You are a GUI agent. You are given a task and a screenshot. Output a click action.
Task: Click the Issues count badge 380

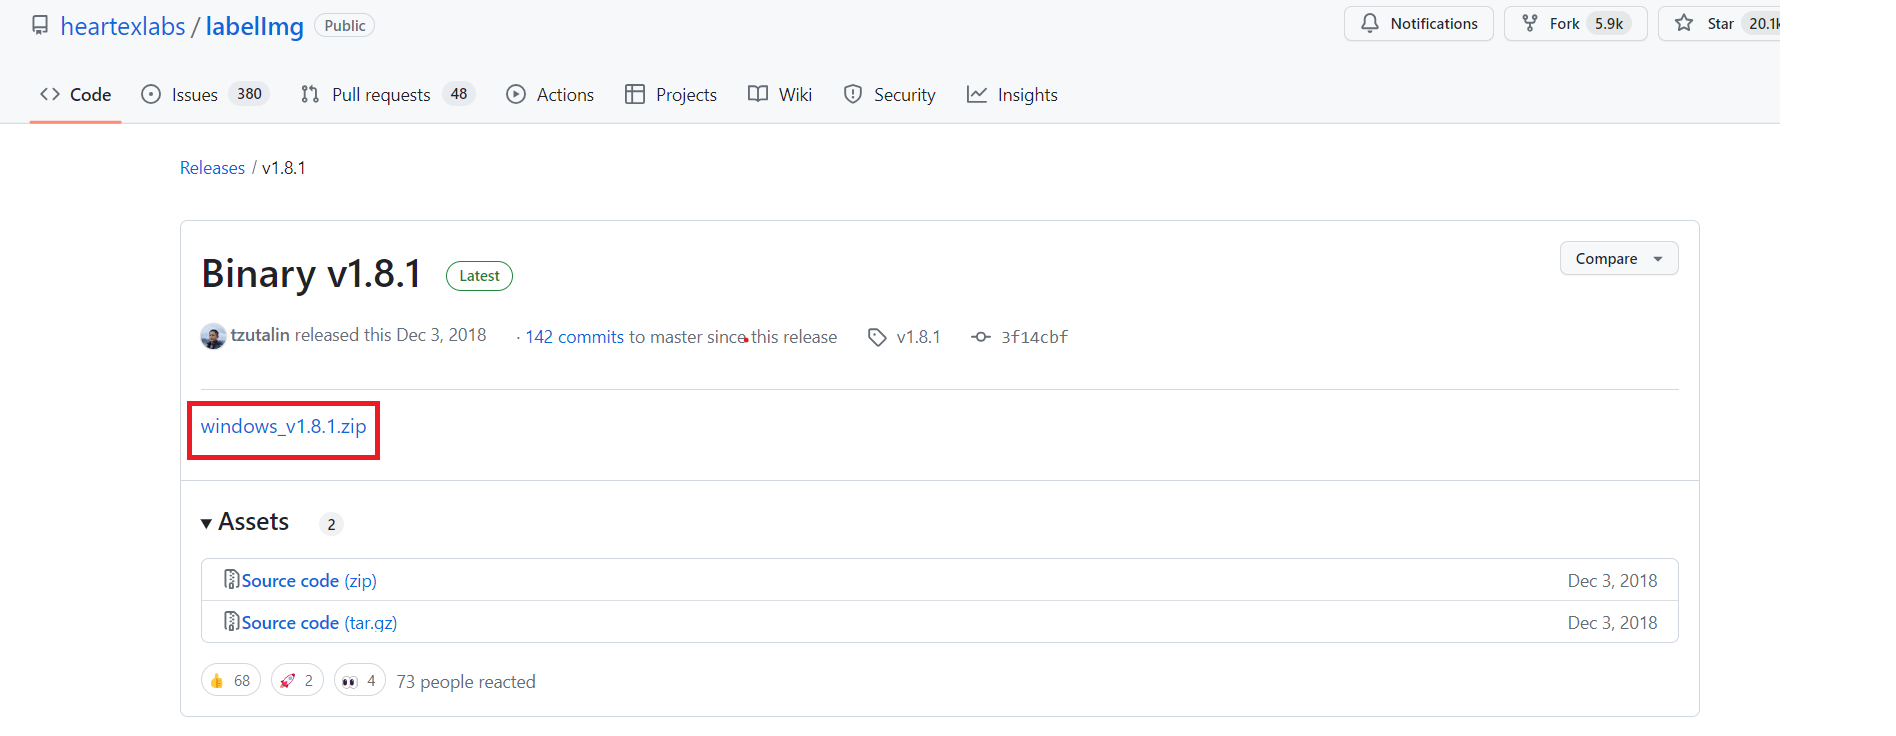pos(249,94)
